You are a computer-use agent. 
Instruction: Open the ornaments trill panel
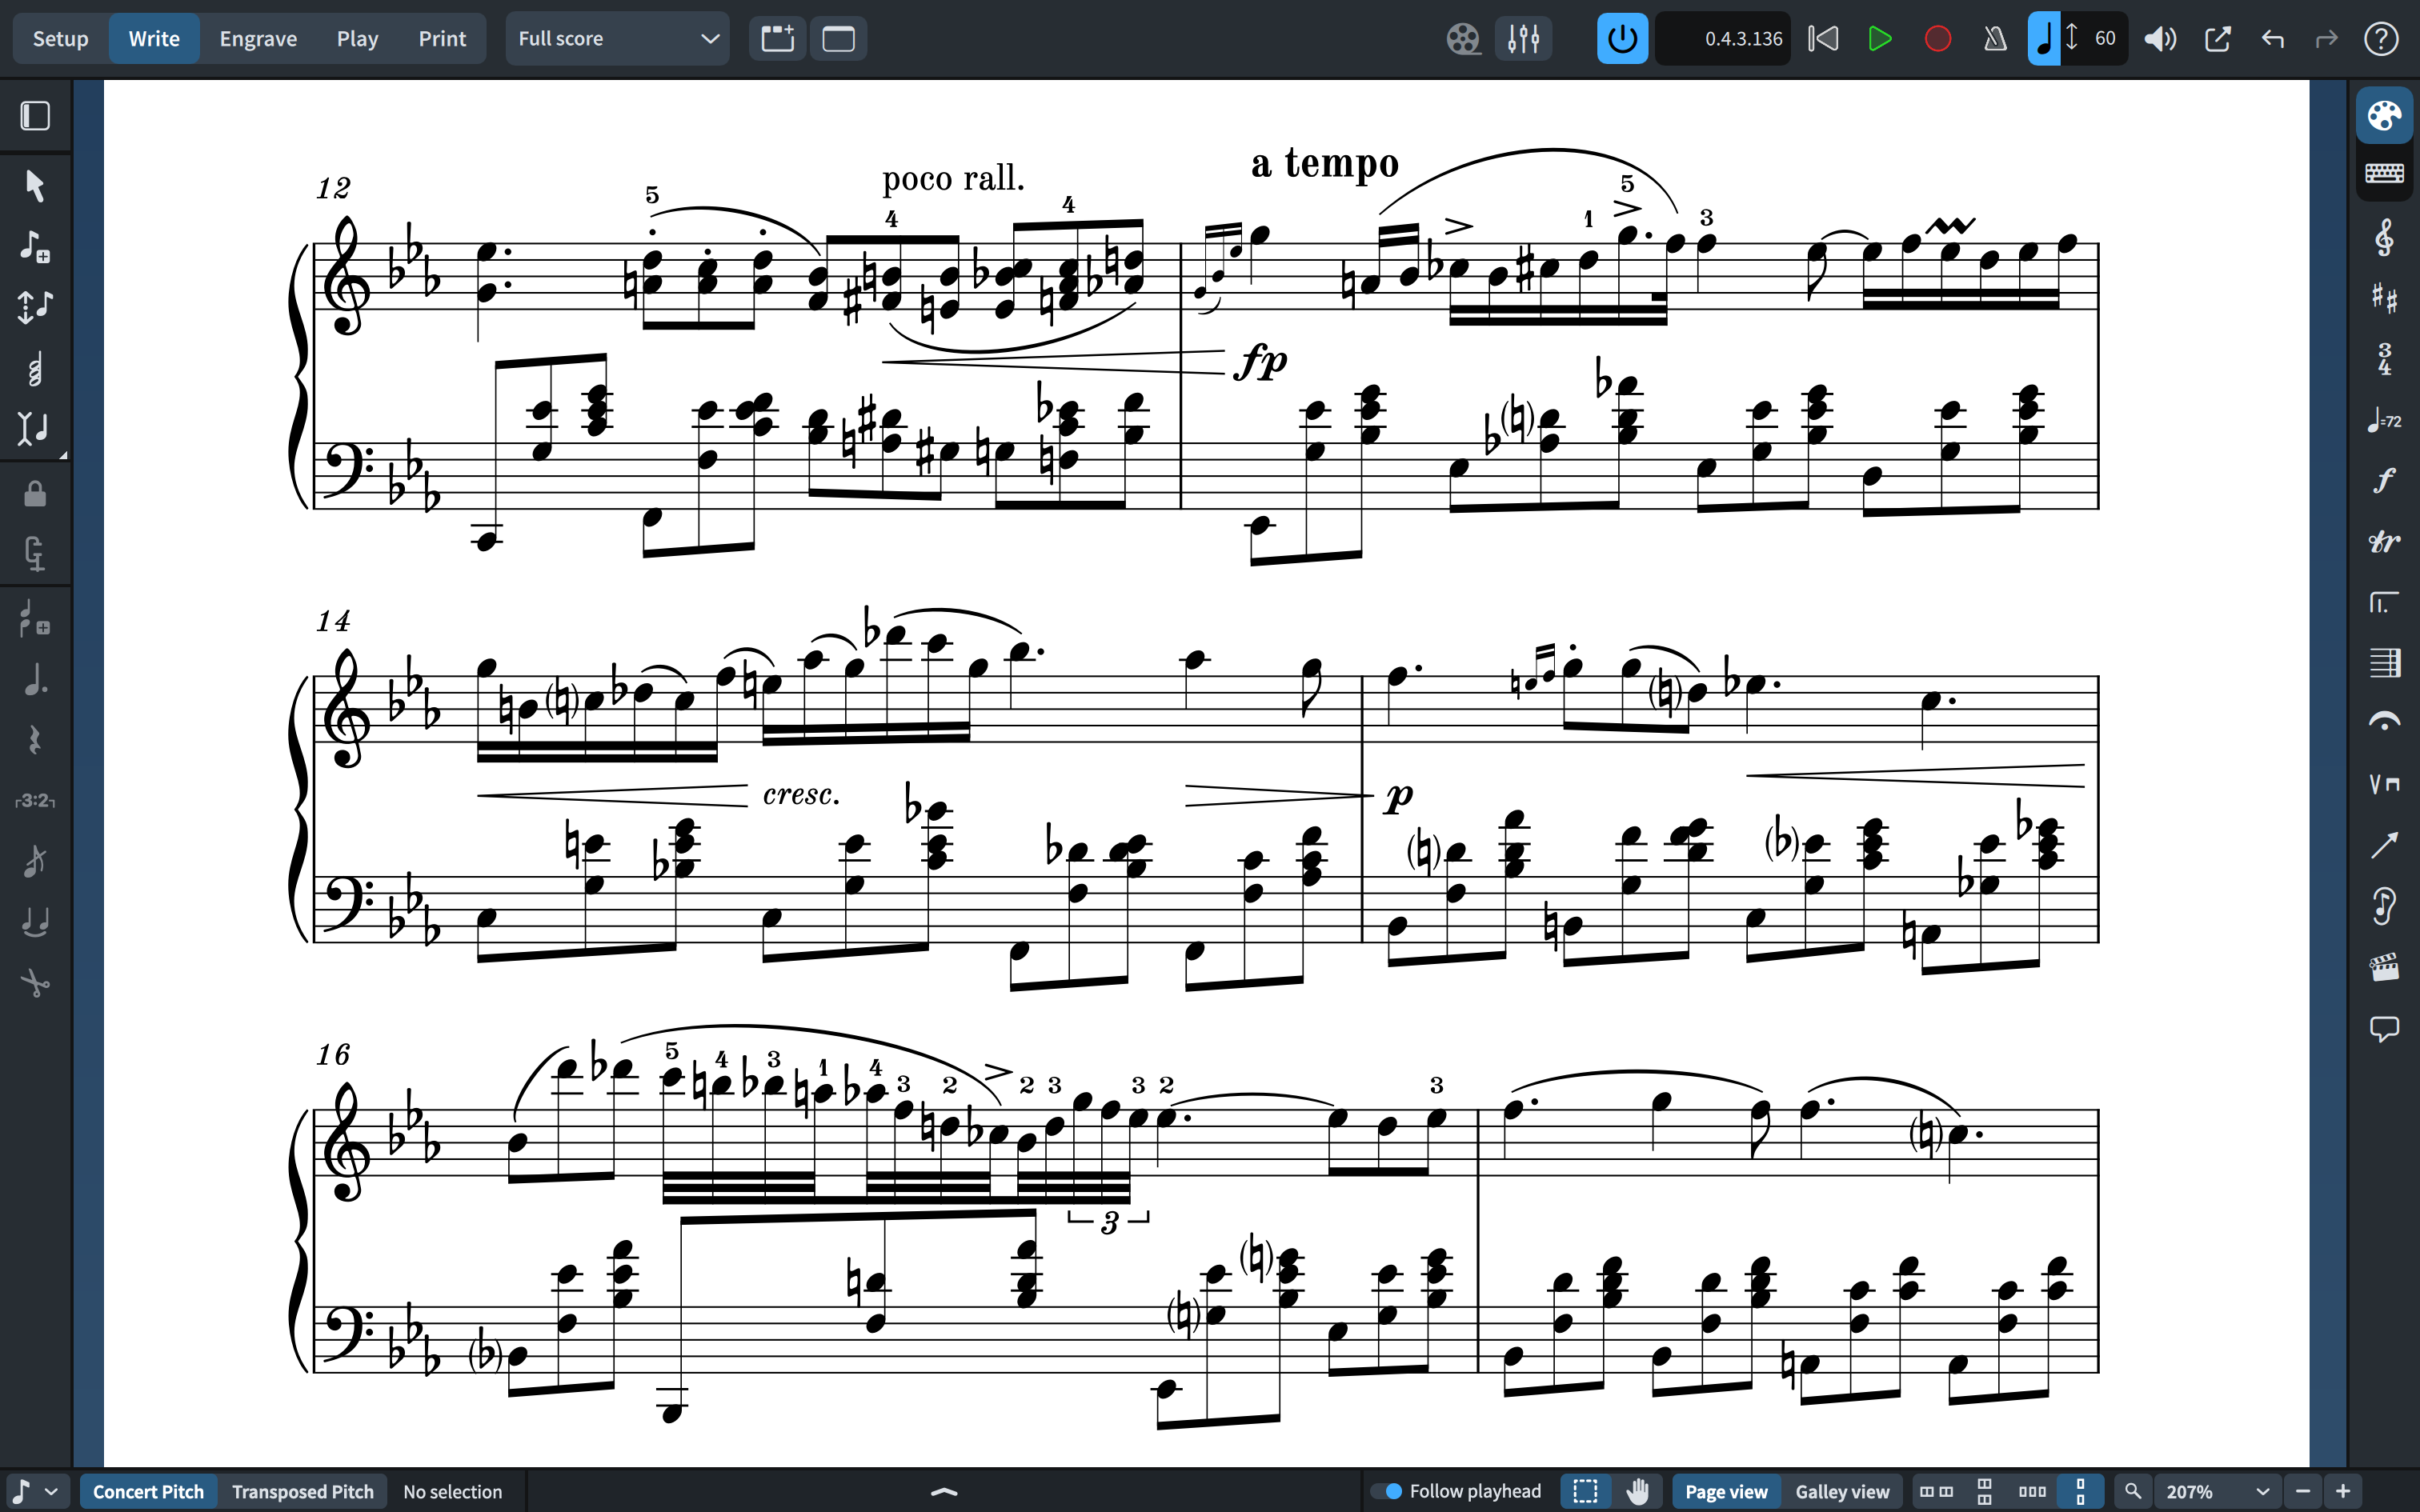[x=2384, y=541]
